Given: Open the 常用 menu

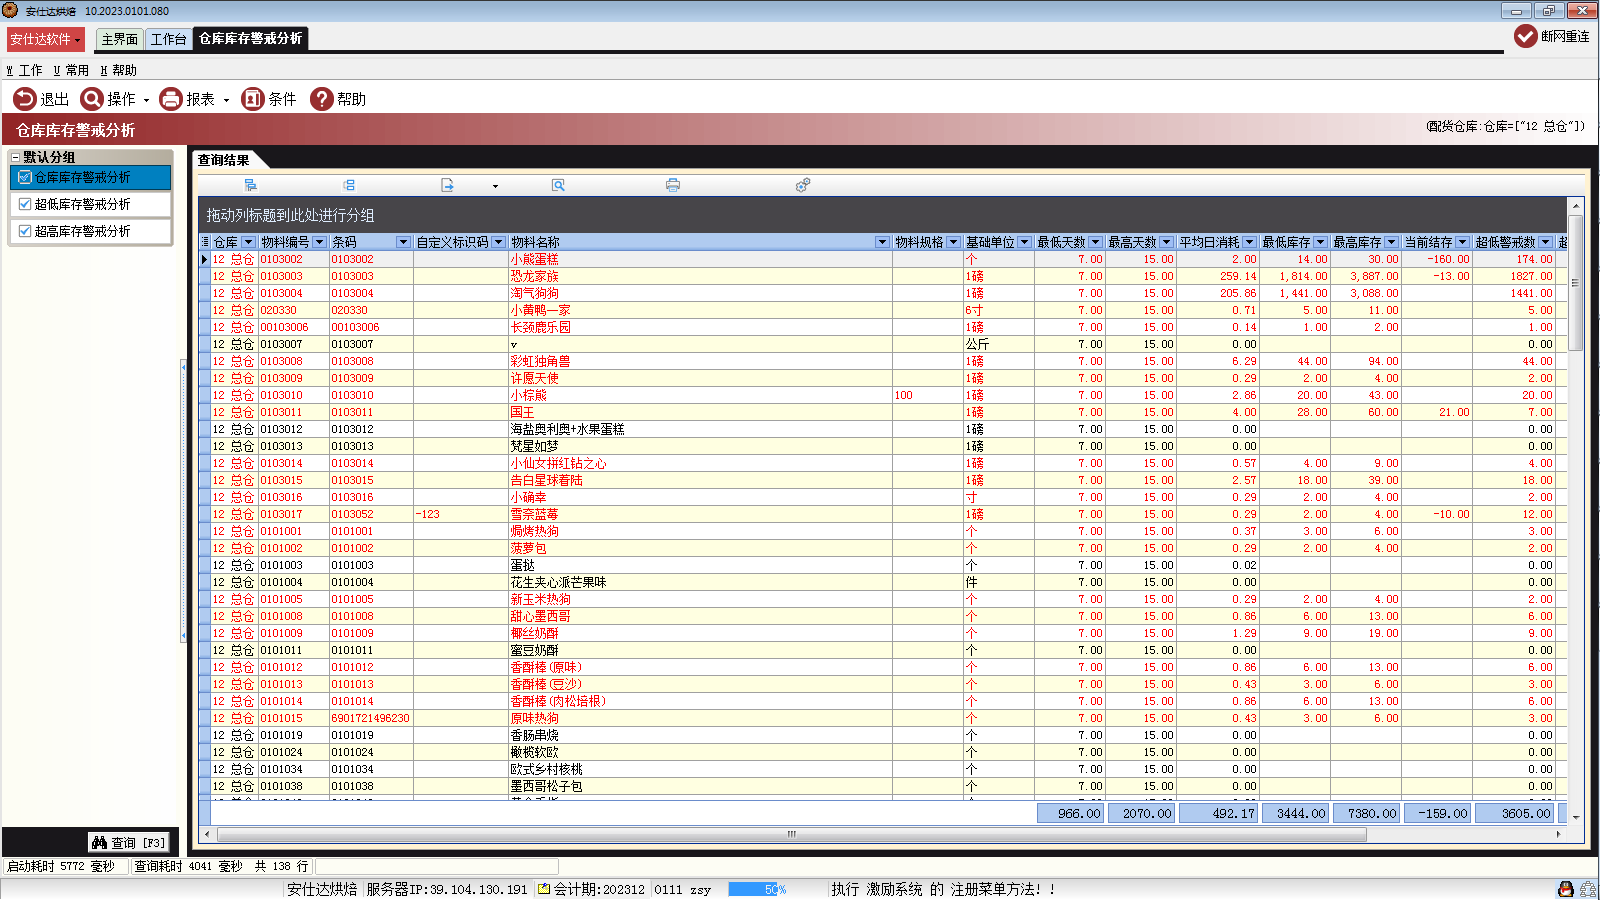Looking at the screenshot, I should (71, 70).
